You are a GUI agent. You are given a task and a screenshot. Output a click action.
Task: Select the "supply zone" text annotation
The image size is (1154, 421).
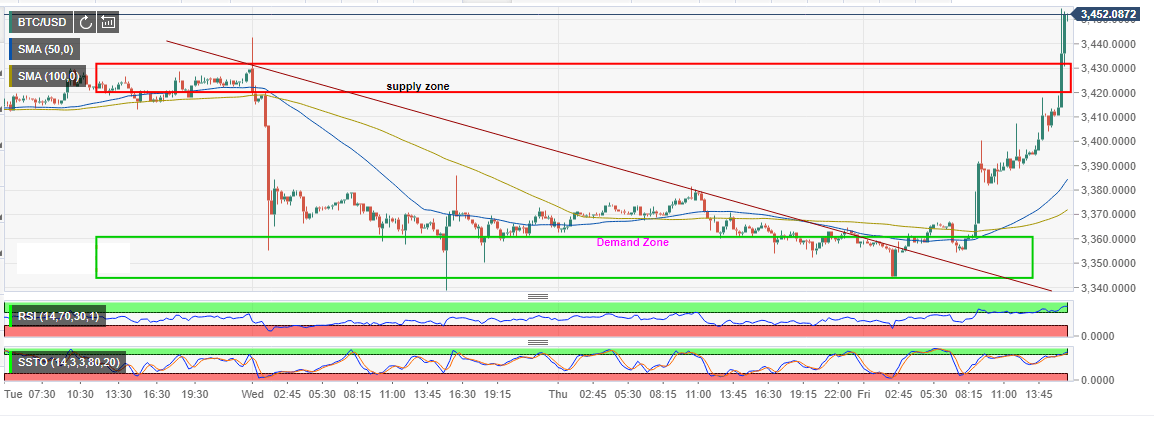[x=418, y=87]
